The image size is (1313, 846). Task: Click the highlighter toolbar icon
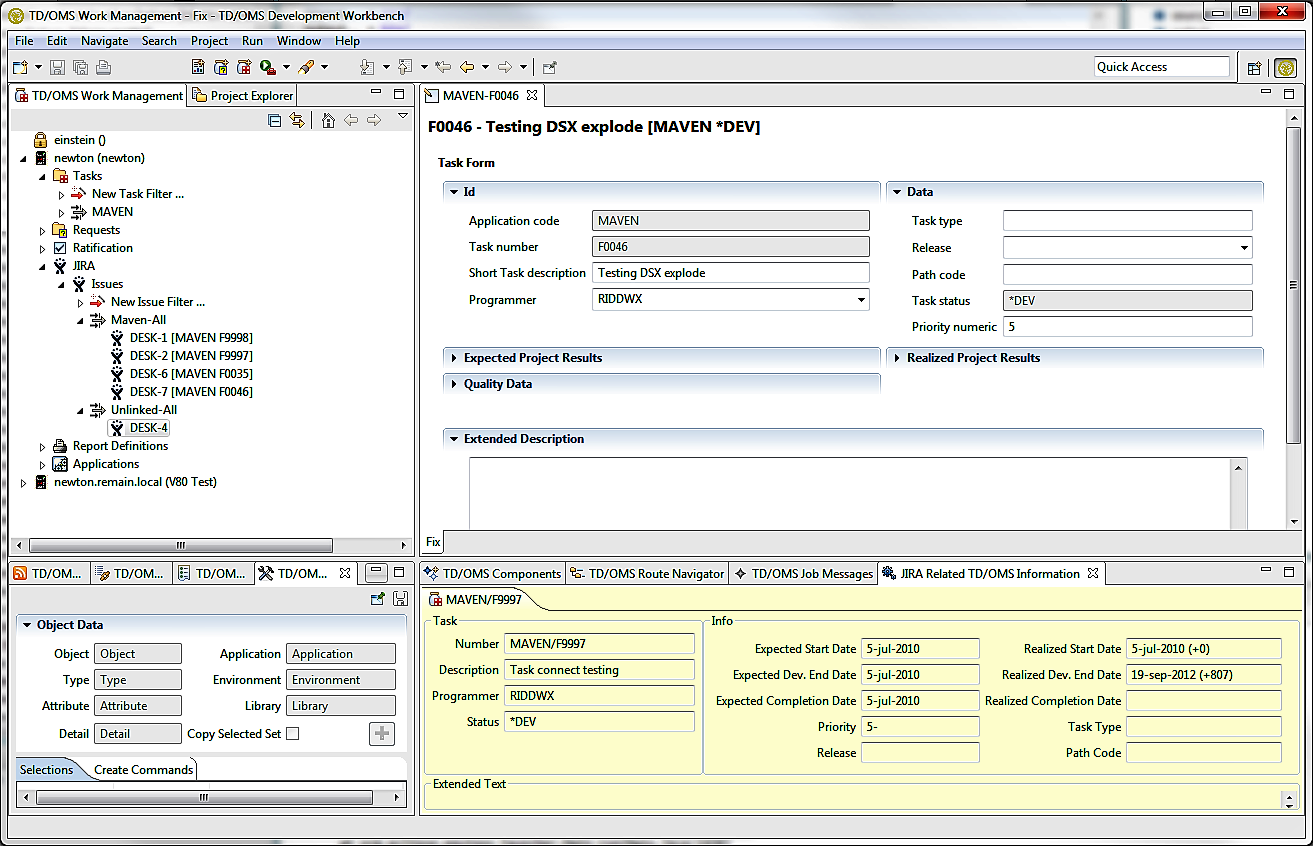click(x=308, y=66)
